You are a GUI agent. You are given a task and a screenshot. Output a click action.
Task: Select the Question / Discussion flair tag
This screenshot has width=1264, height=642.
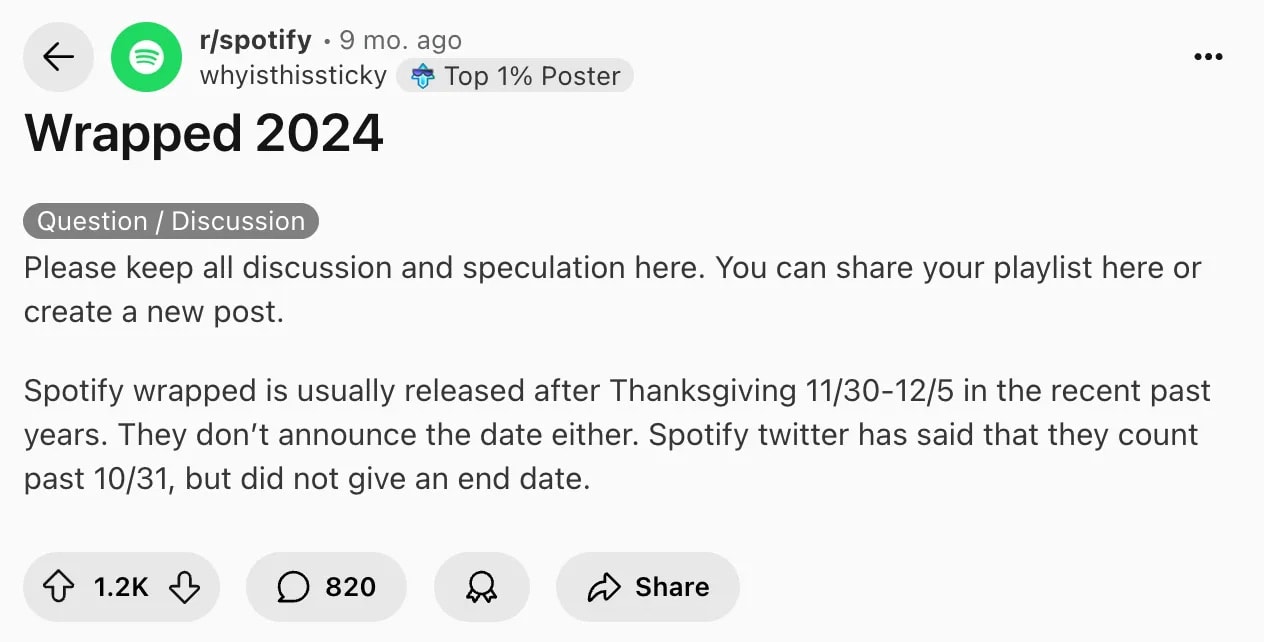[x=171, y=221]
